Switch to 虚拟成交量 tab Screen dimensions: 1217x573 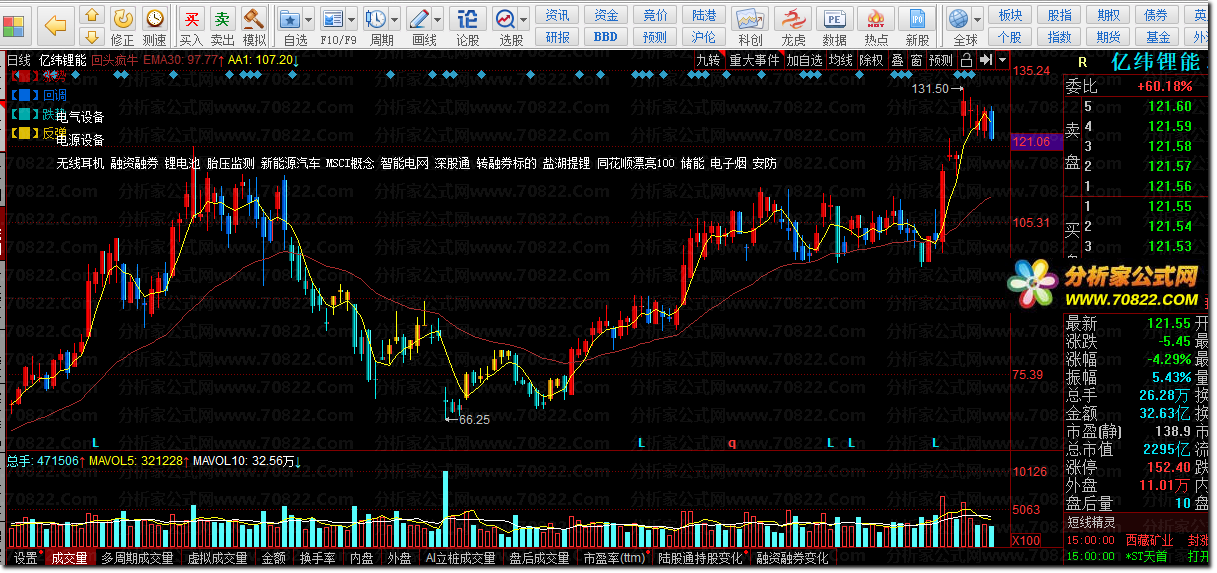[217, 558]
